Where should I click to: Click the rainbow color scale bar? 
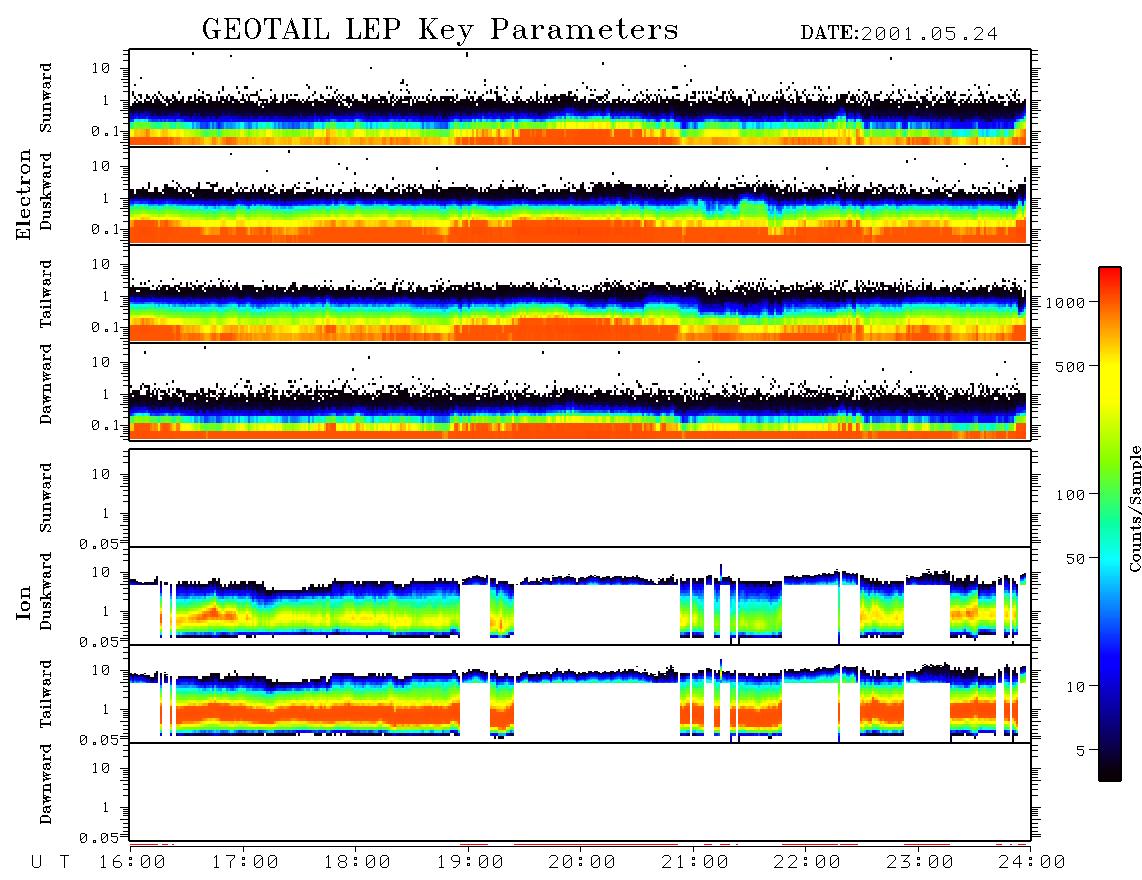tap(1110, 524)
